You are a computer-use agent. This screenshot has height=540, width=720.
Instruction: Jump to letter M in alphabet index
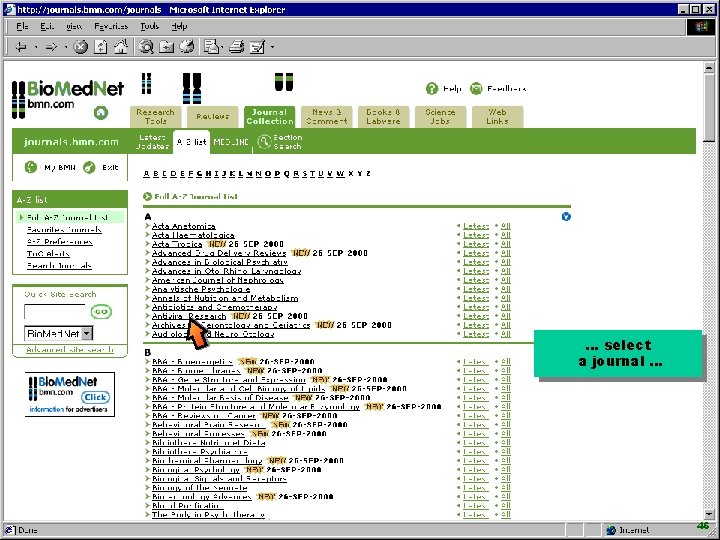click(x=249, y=174)
